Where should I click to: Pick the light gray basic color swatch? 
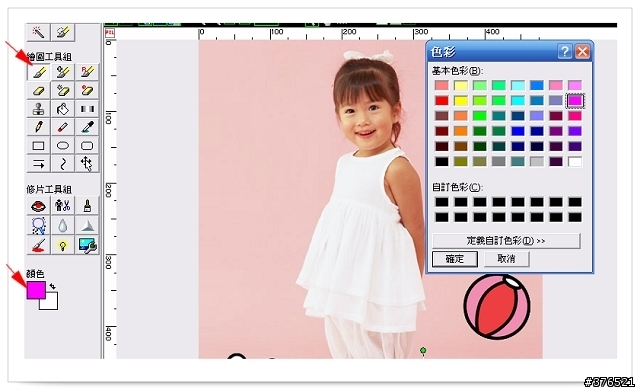point(537,162)
